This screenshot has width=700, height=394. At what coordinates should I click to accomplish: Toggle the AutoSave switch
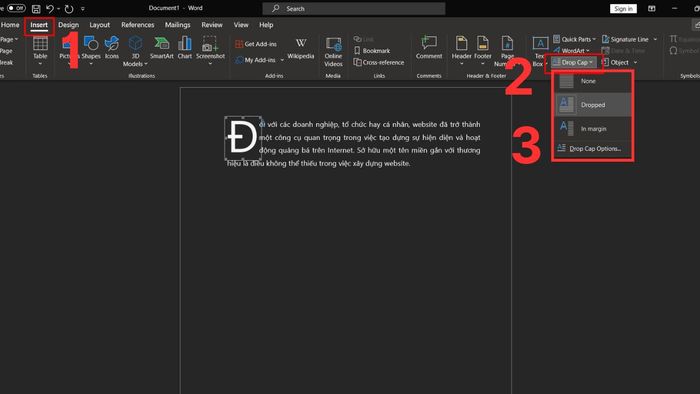[17, 8]
